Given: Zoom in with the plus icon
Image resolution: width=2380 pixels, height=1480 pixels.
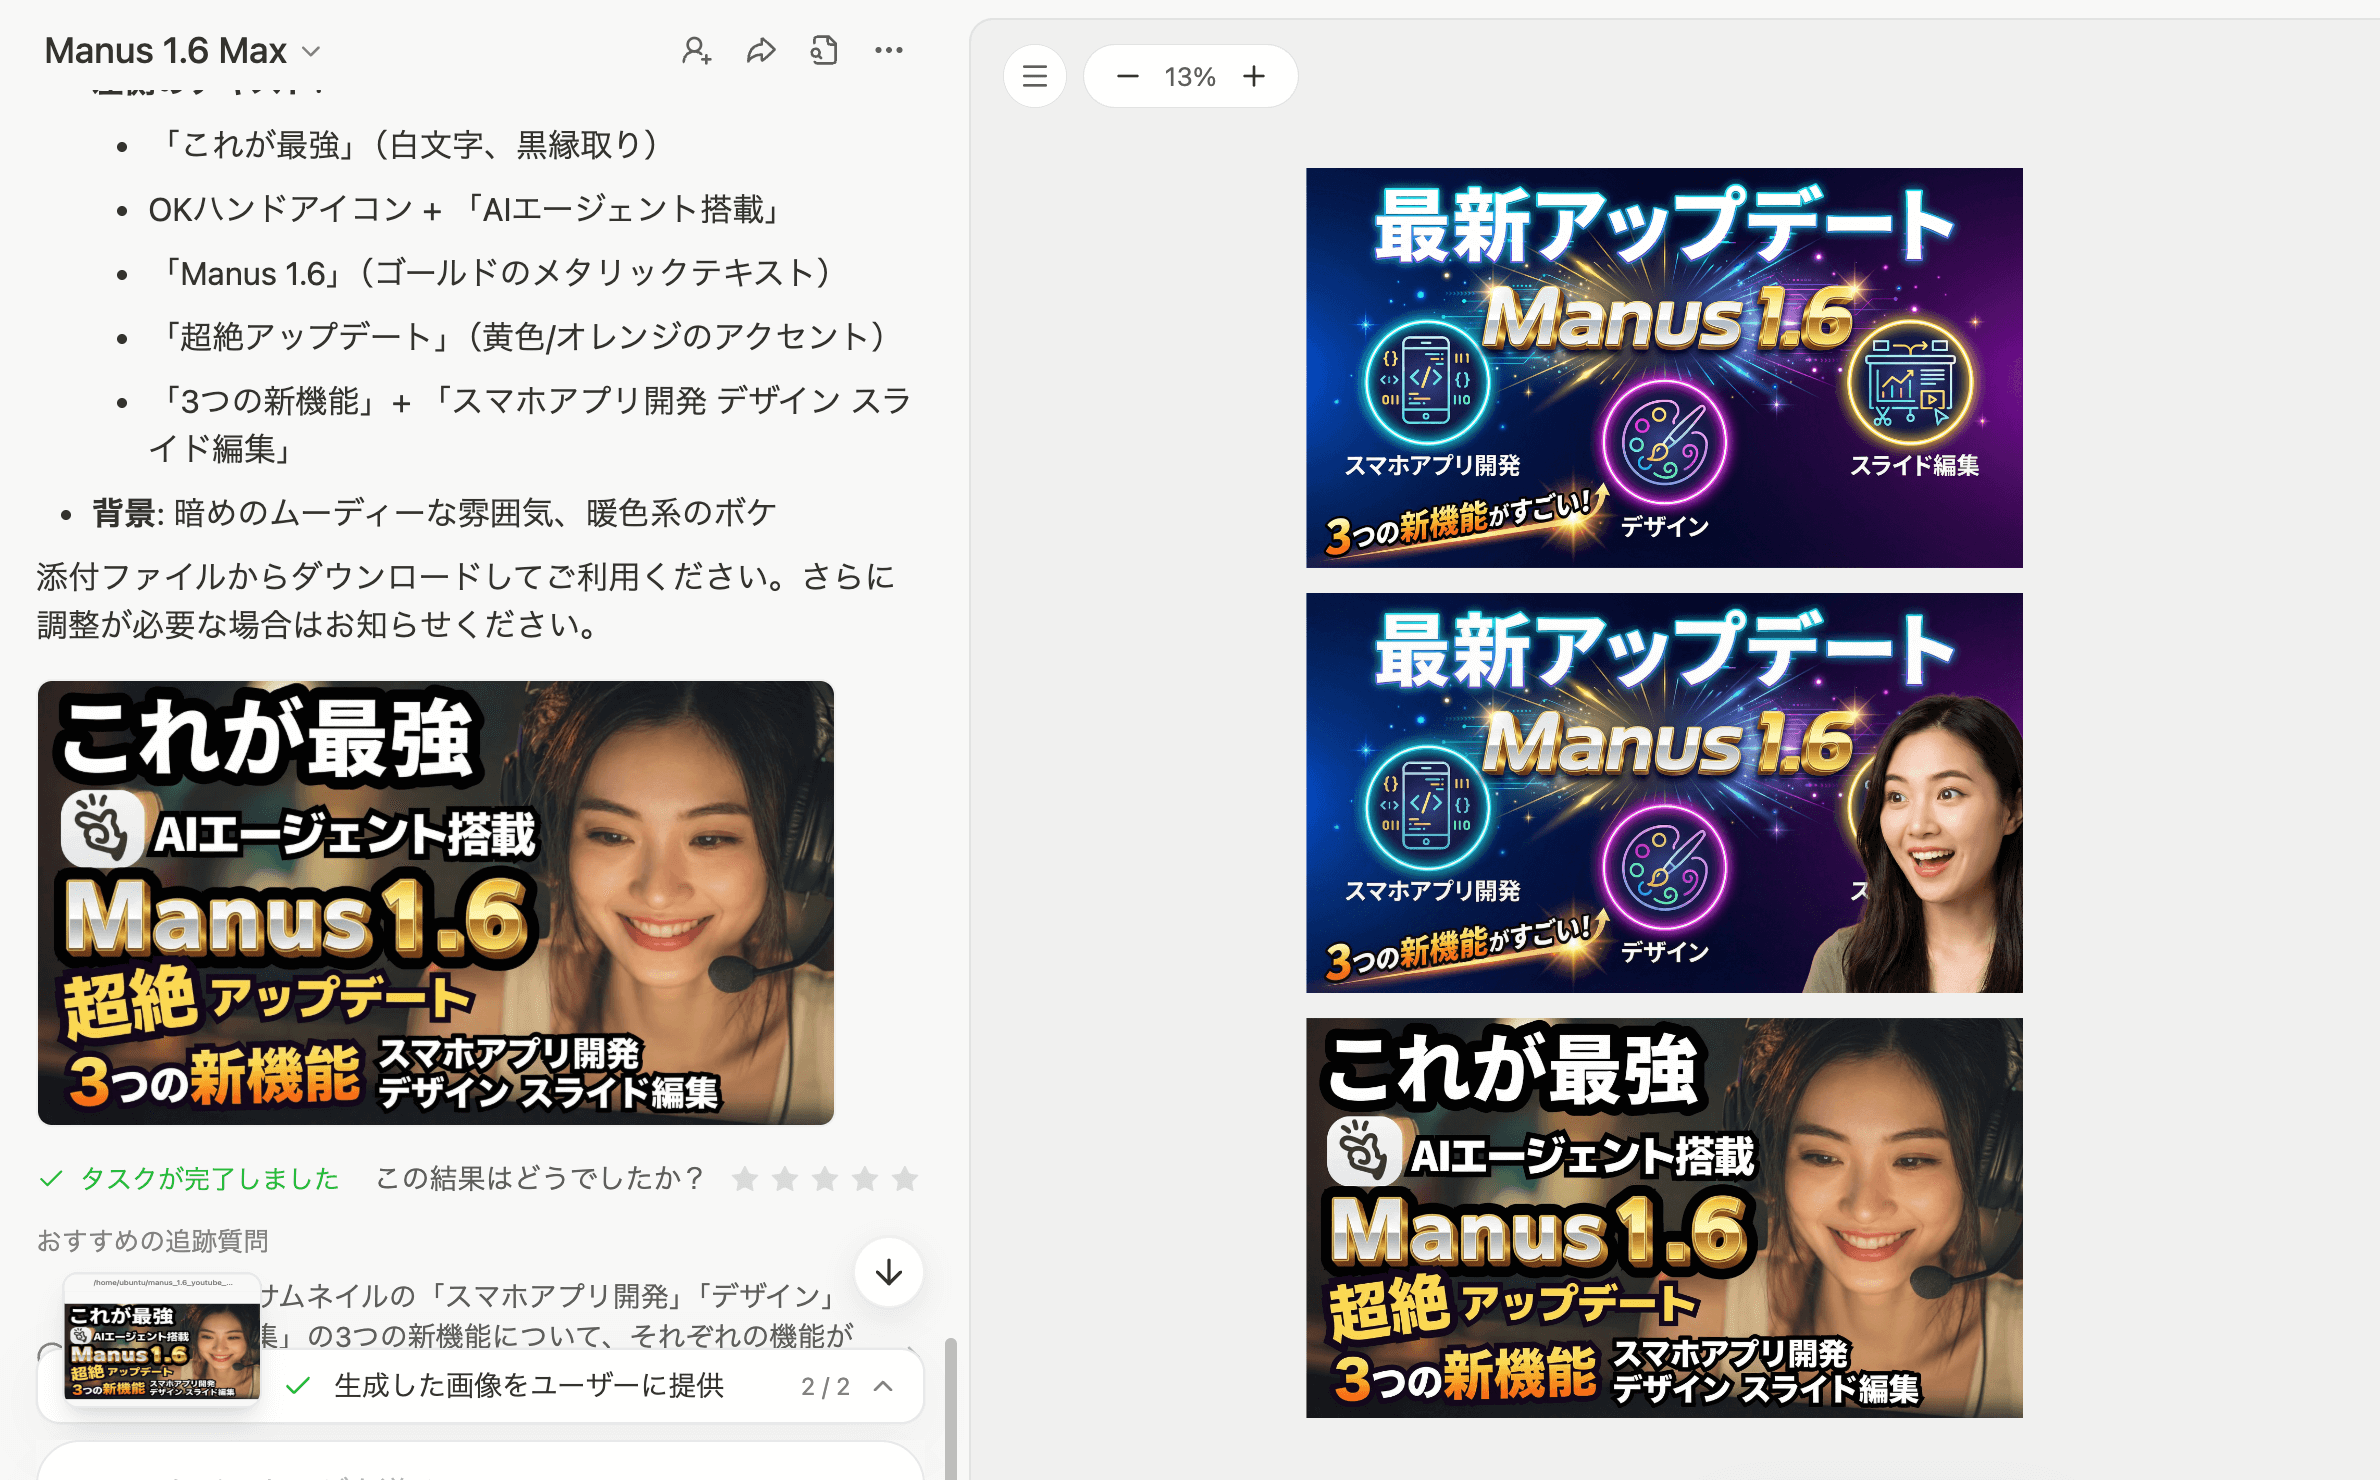Looking at the screenshot, I should (1255, 76).
